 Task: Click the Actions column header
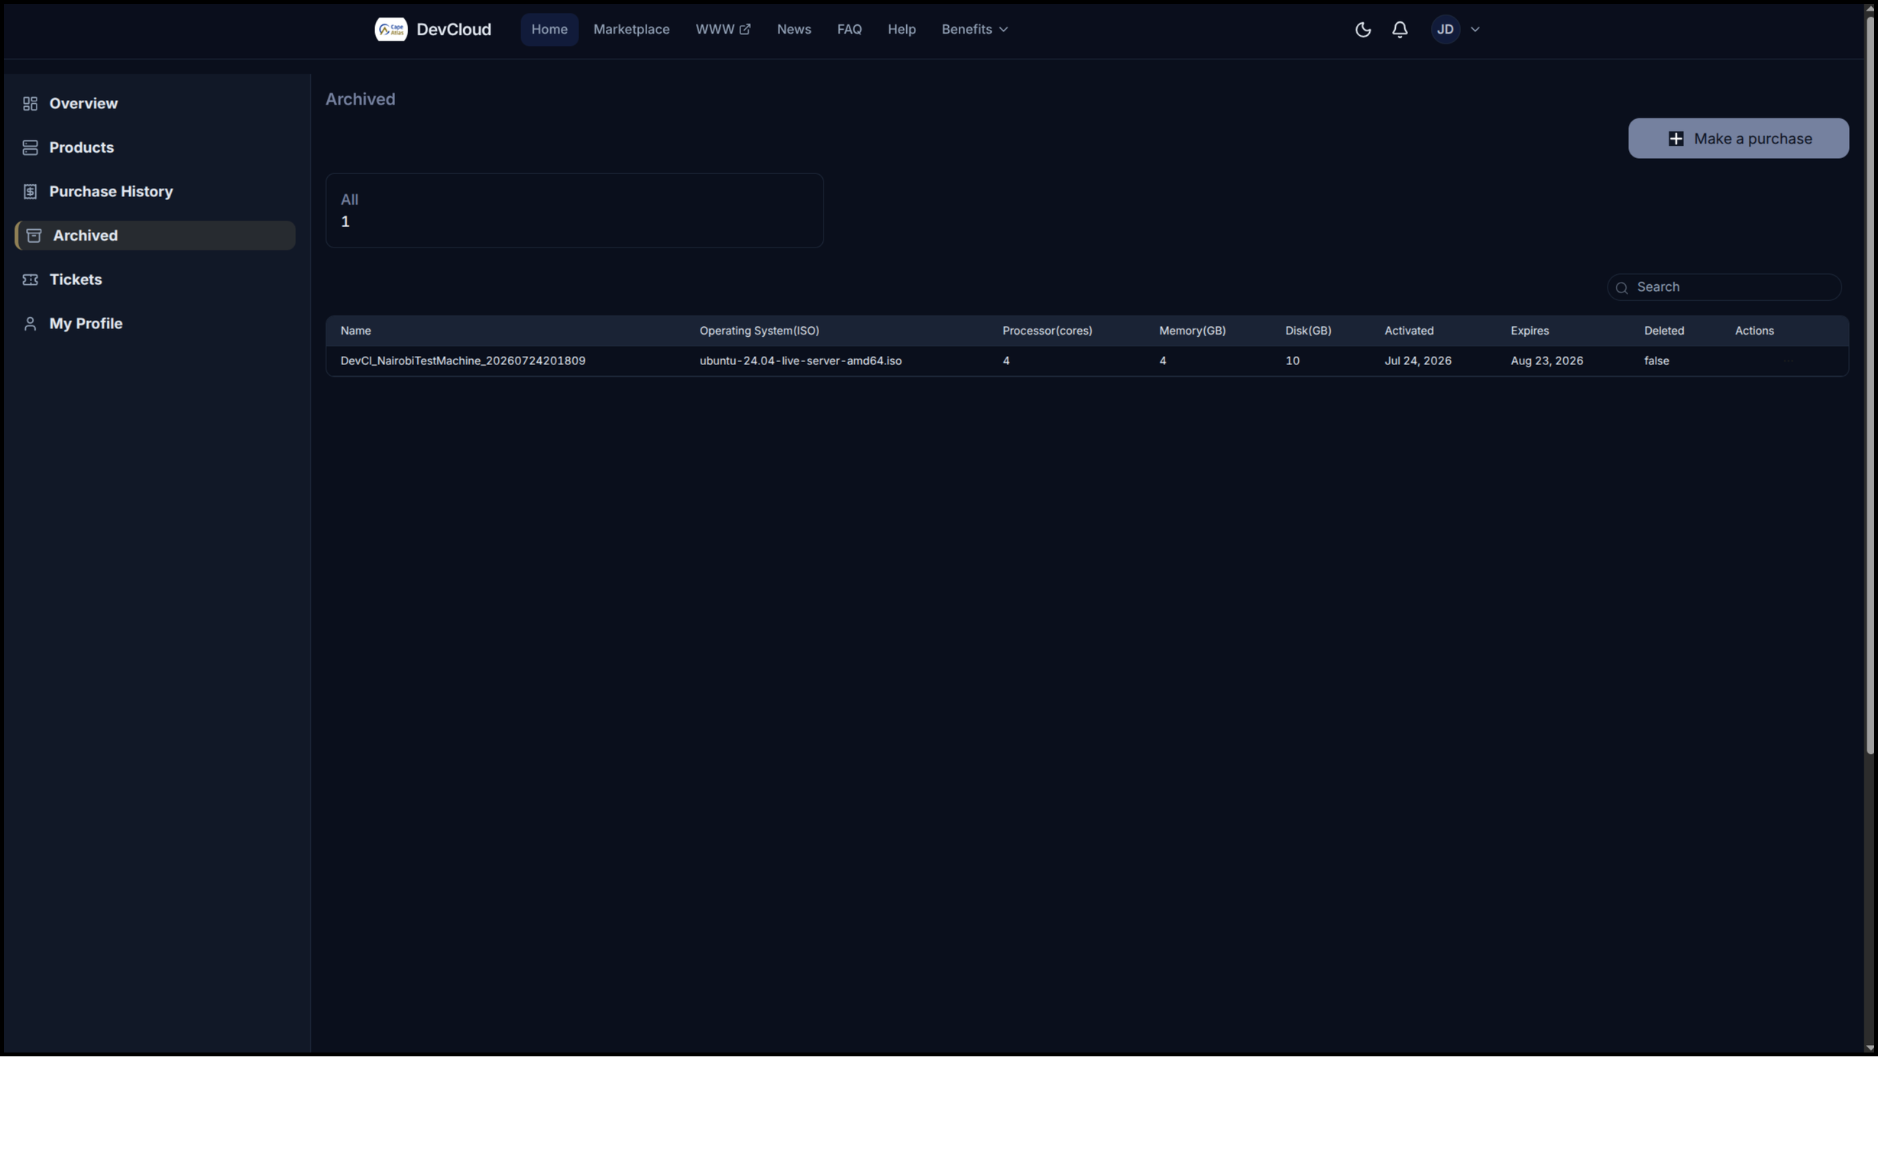(1754, 330)
